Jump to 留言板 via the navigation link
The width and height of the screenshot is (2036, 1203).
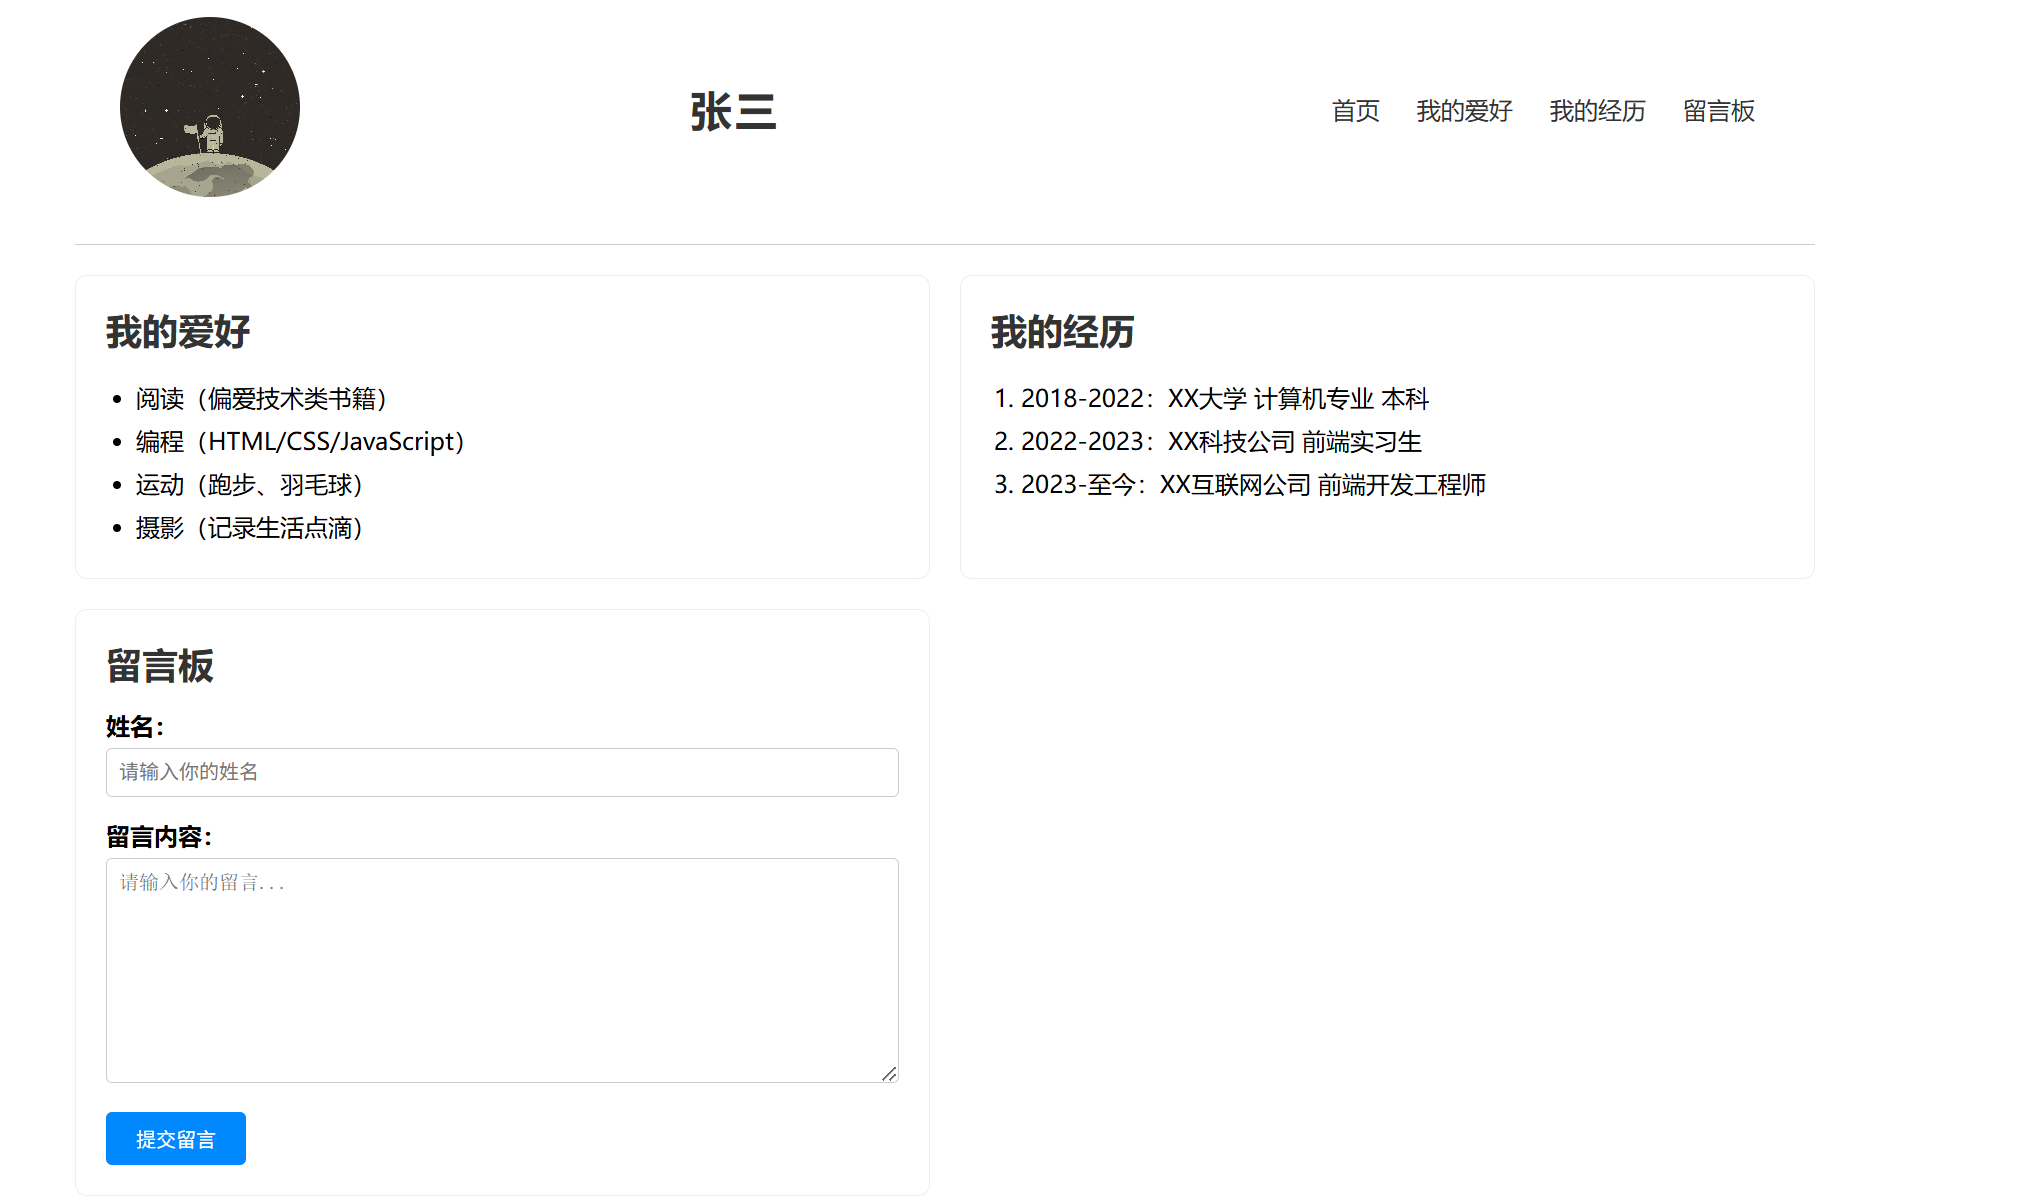click(1718, 111)
